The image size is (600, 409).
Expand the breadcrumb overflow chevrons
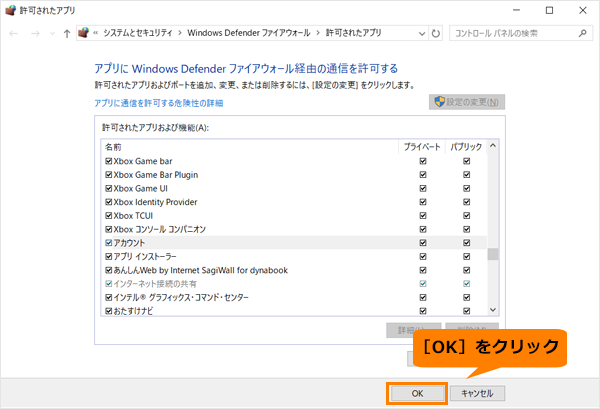96,33
